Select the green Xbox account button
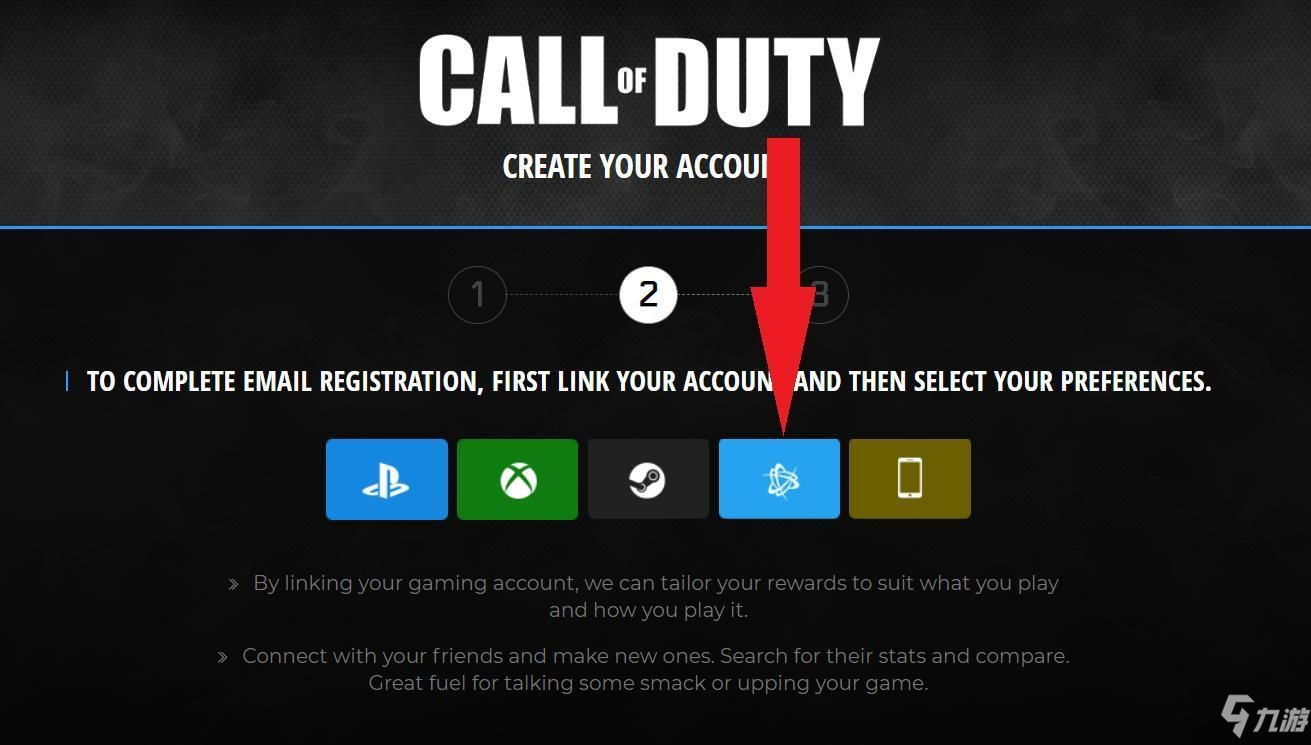The width and height of the screenshot is (1311, 745). pyautogui.click(x=517, y=479)
